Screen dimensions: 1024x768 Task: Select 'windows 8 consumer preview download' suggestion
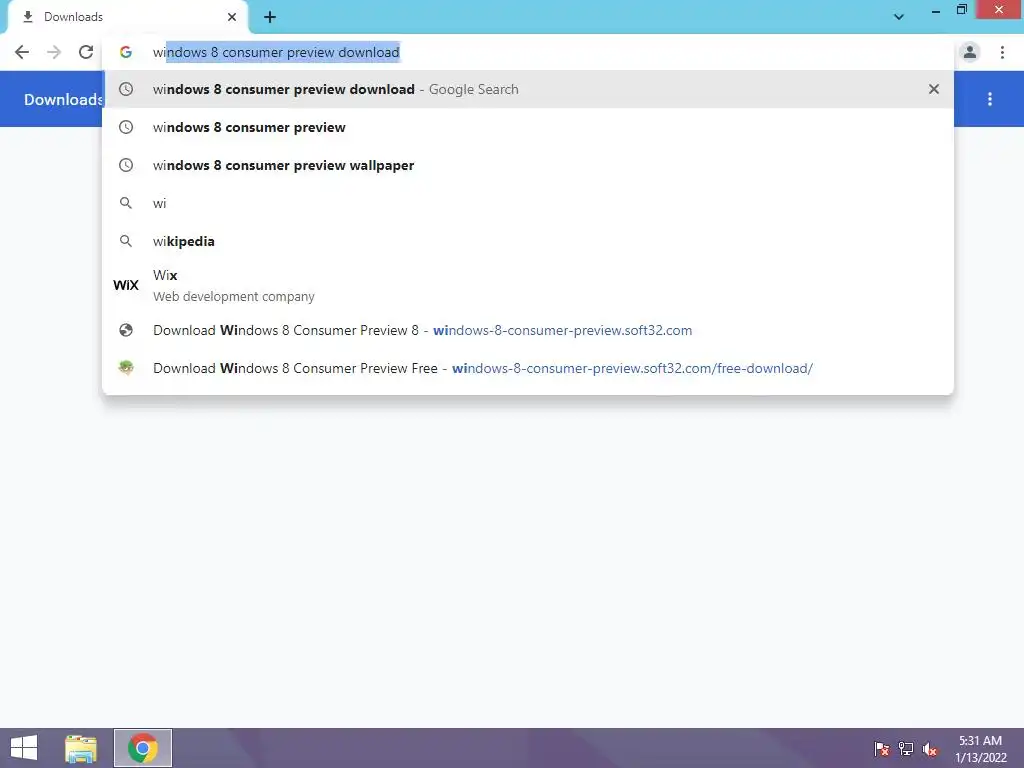(x=528, y=89)
